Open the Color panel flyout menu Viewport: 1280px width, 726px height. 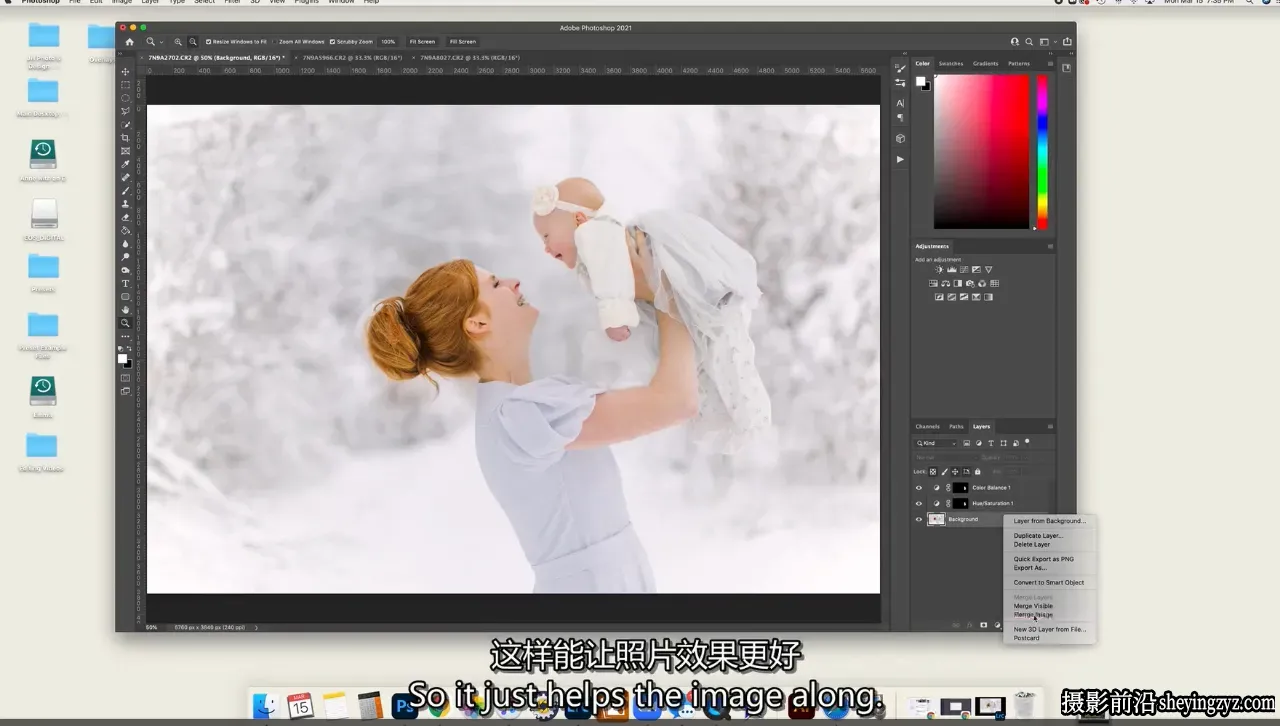pyautogui.click(x=1050, y=63)
